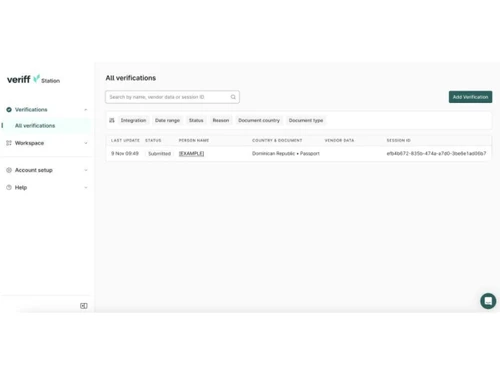The height and width of the screenshot is (375, 500).
Task: Click the Add Verification button
Action: click(470, 97)
